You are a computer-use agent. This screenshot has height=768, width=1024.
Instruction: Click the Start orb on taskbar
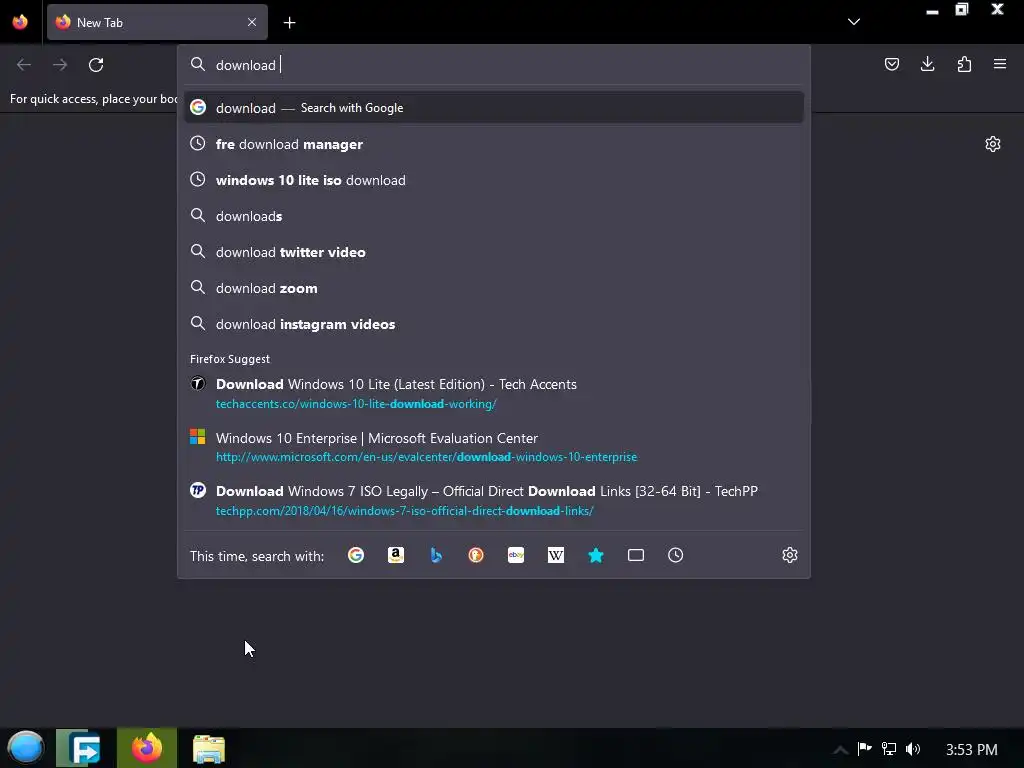pos(25,748)
